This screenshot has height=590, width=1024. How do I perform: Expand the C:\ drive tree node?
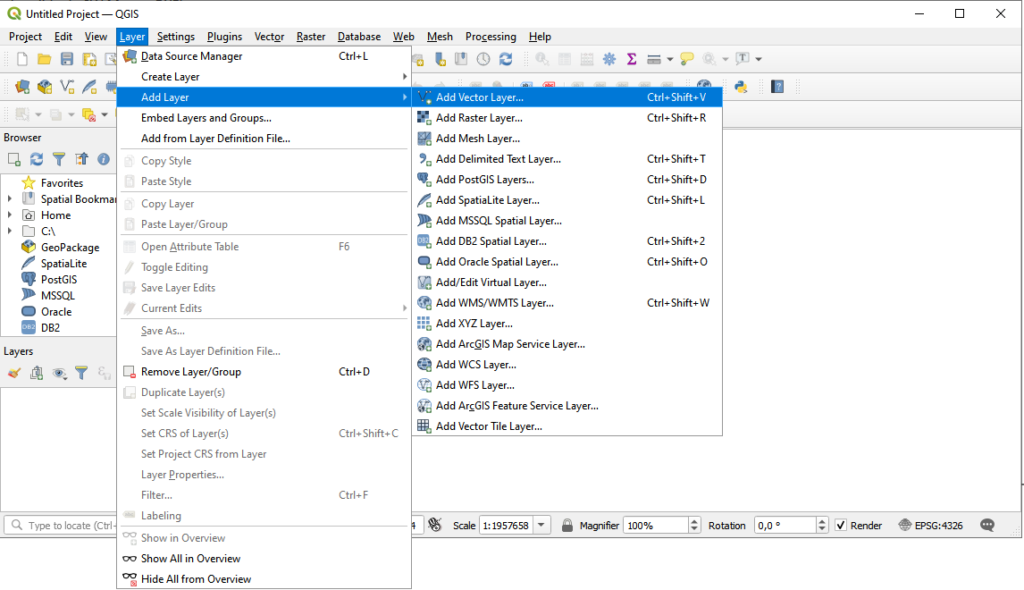point(9,231)
